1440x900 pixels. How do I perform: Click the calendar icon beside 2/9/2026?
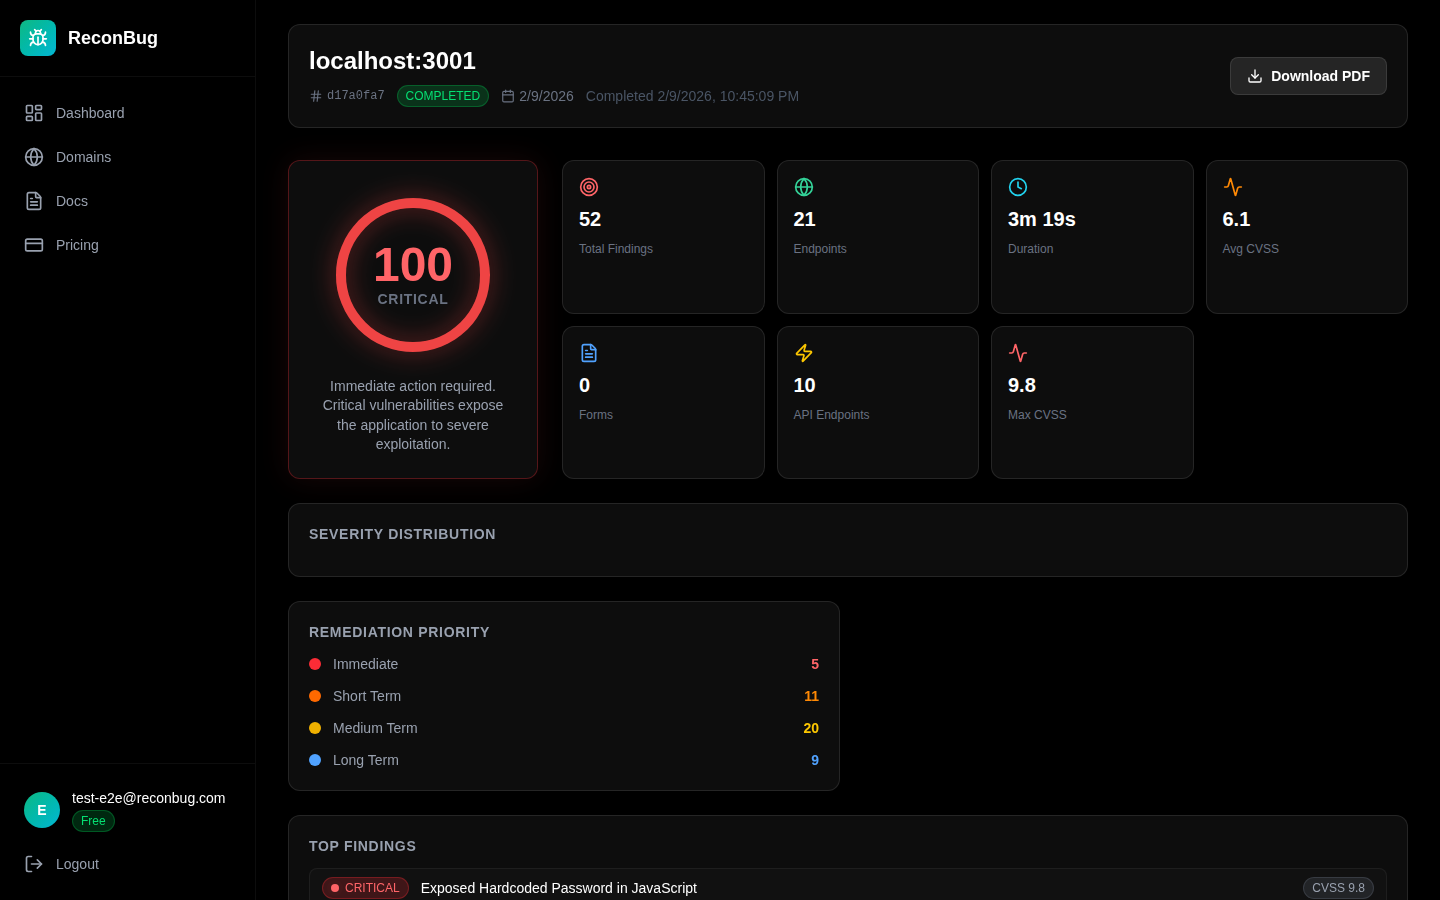click(508, 96)
